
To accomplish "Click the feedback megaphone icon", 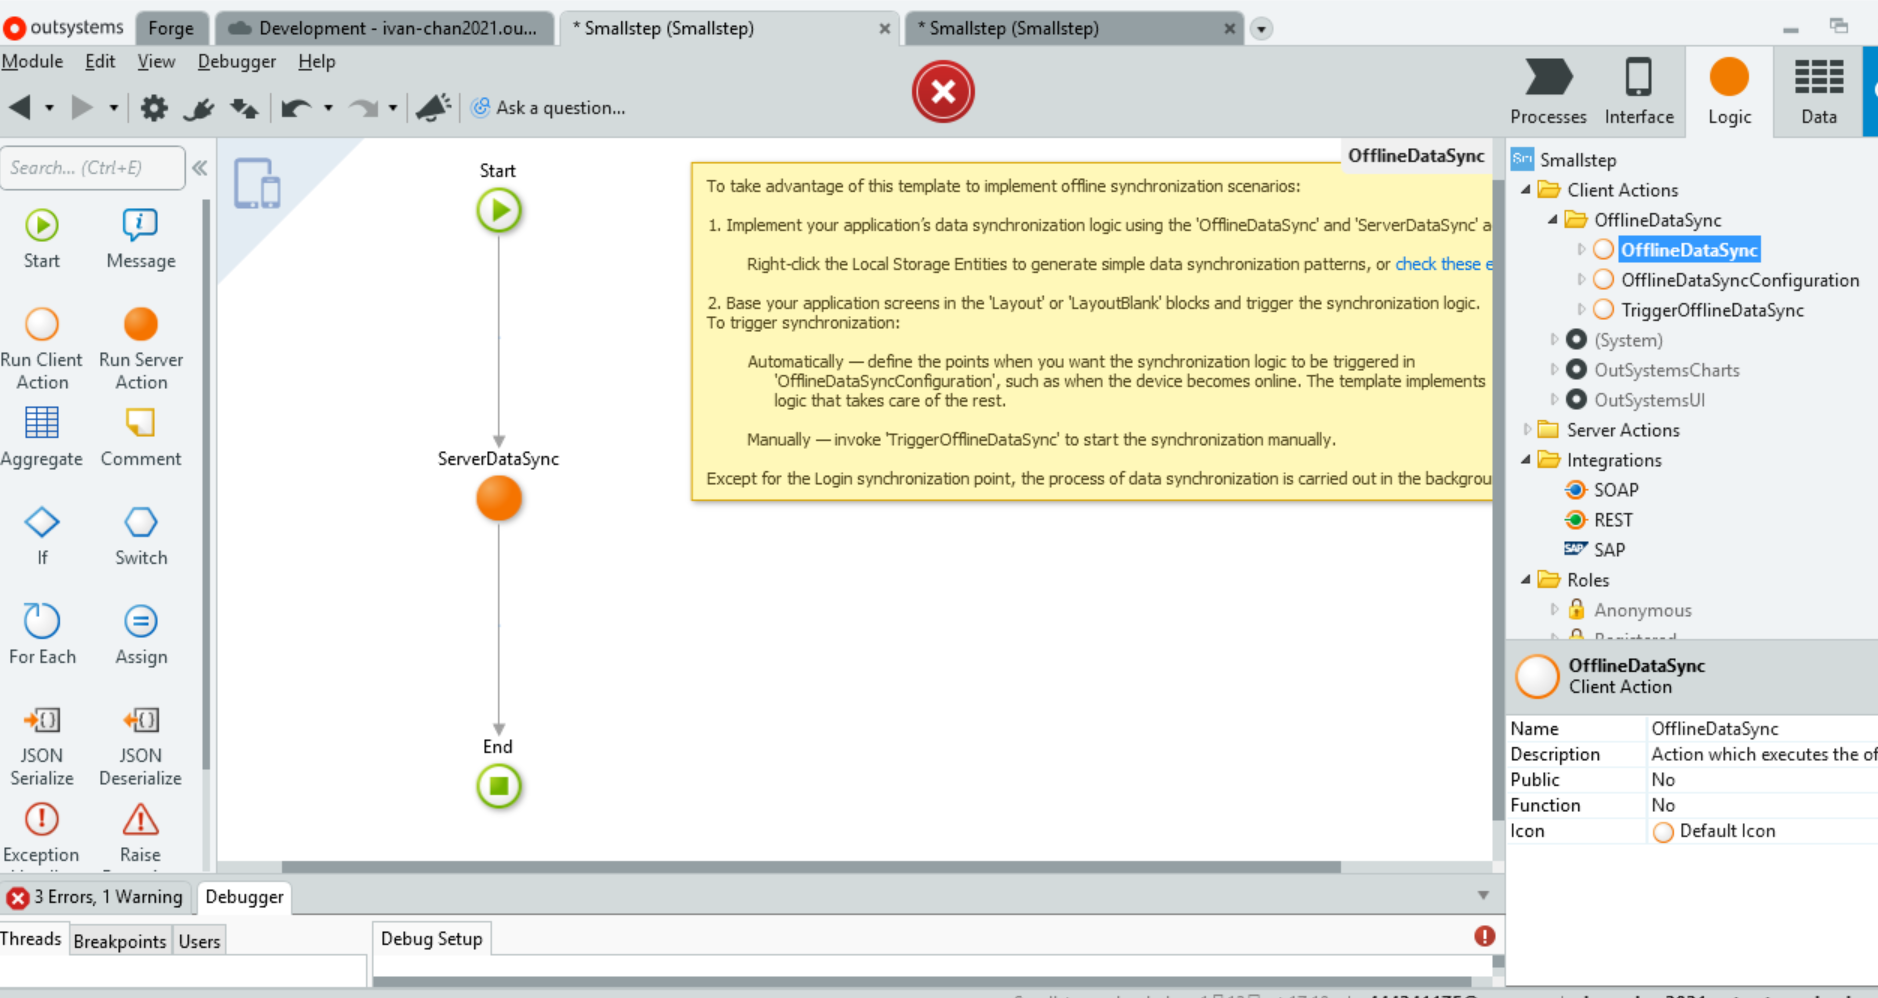I will point(433,106).
